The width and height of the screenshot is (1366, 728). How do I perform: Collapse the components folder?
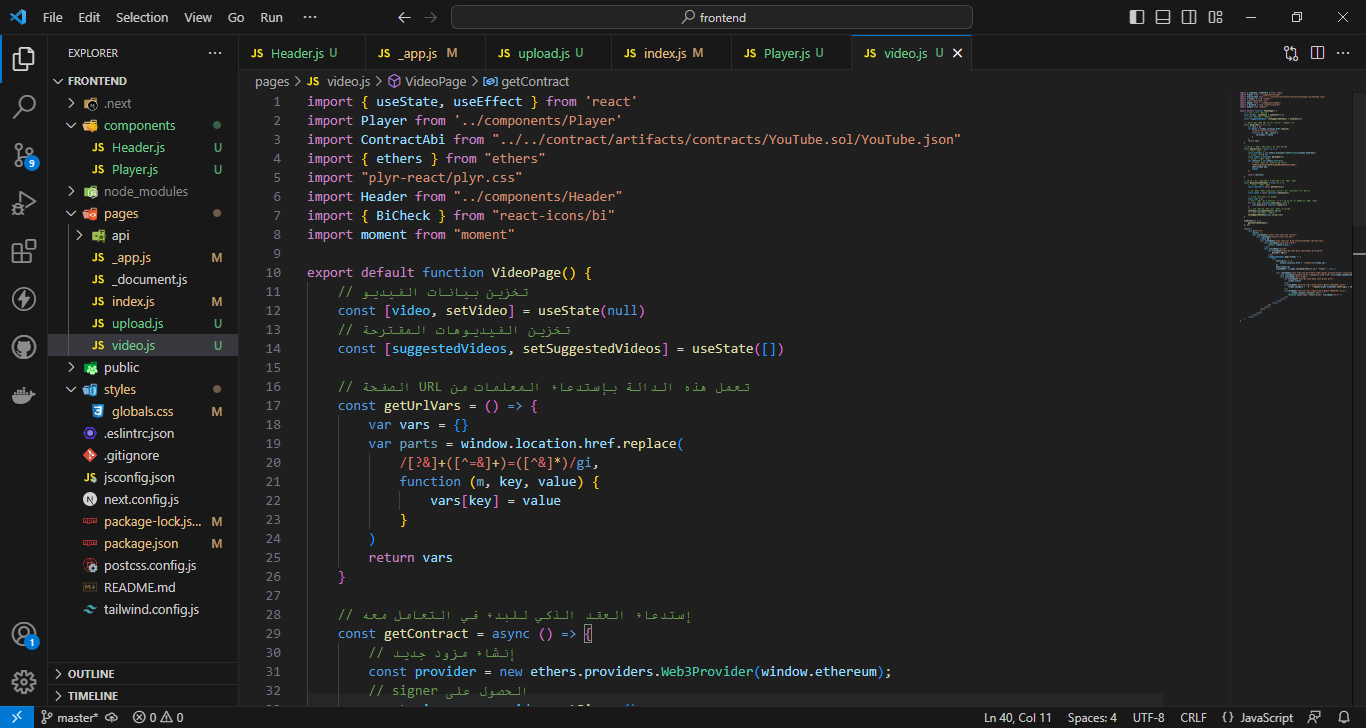tap(138, 125)
